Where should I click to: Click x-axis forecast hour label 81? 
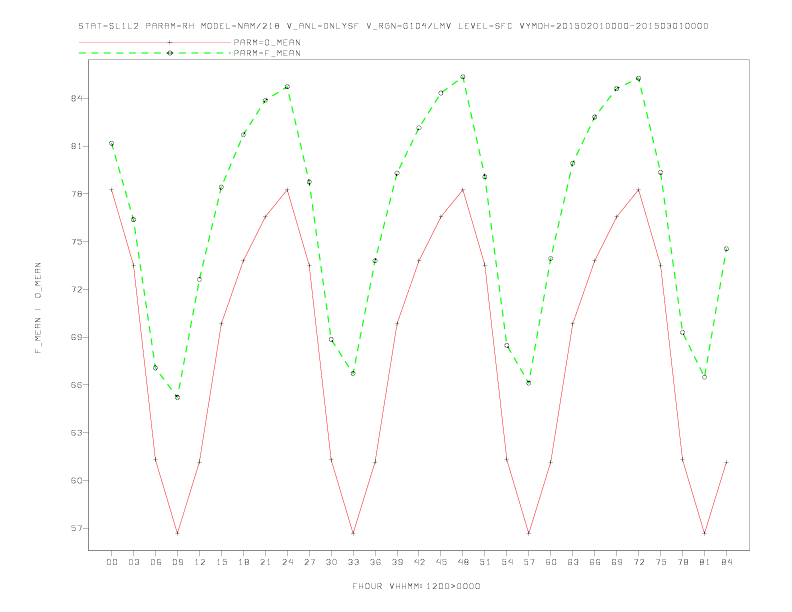pos(705,562)
